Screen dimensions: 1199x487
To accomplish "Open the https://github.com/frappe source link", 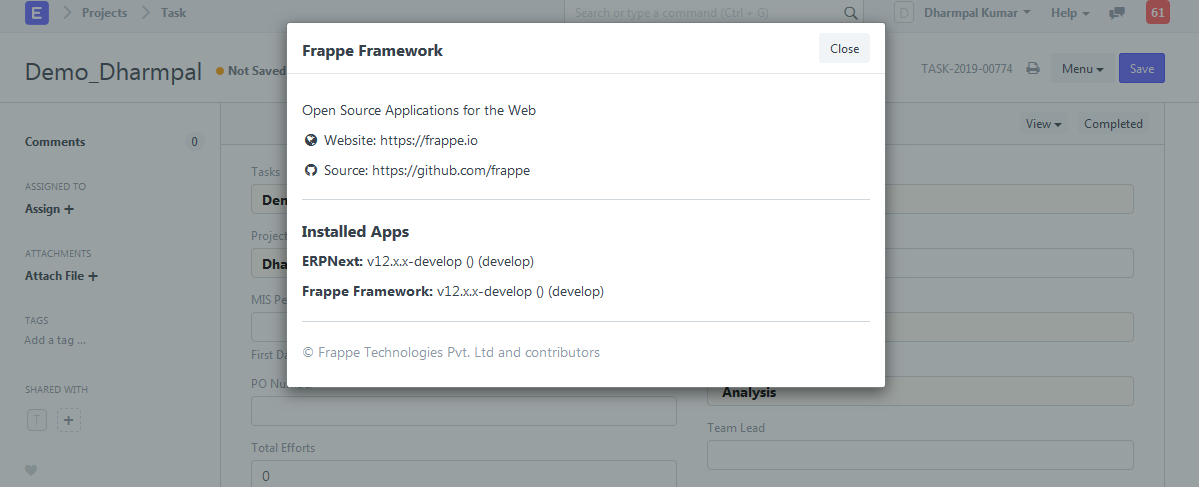I will 451,170.
